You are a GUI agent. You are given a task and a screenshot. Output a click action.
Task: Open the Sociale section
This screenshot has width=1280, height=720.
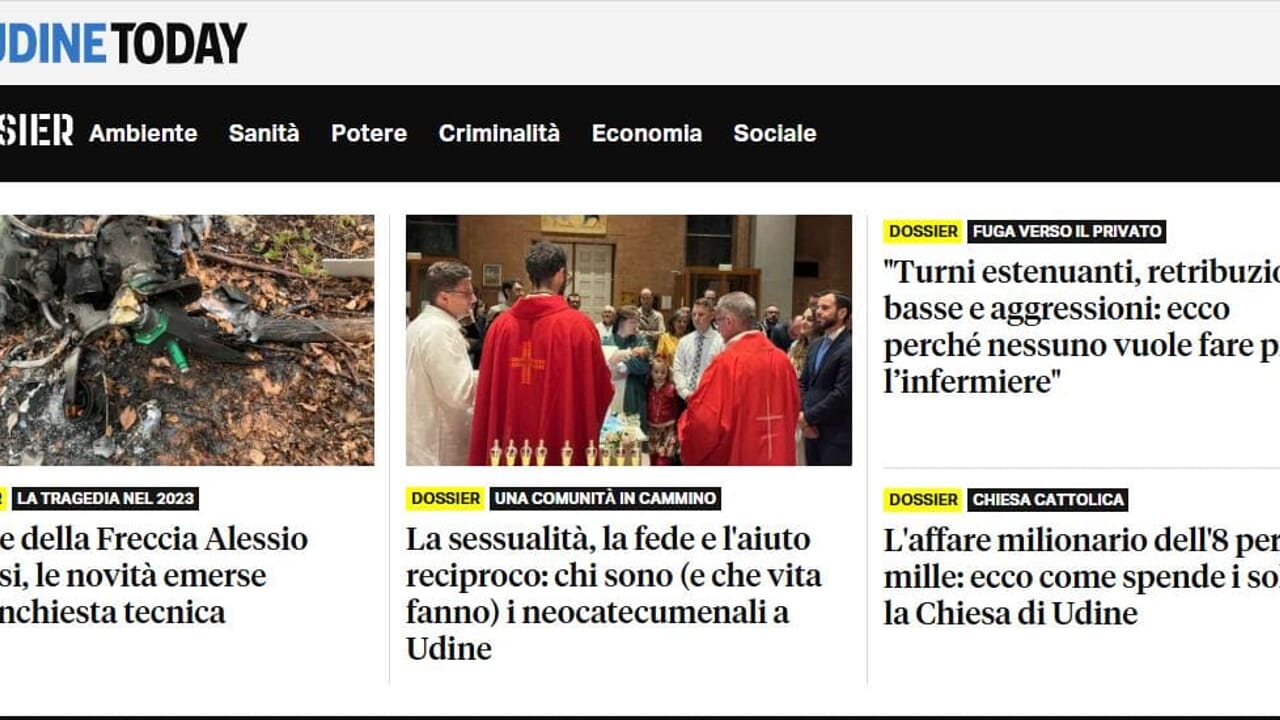click(x=775, y=133)
